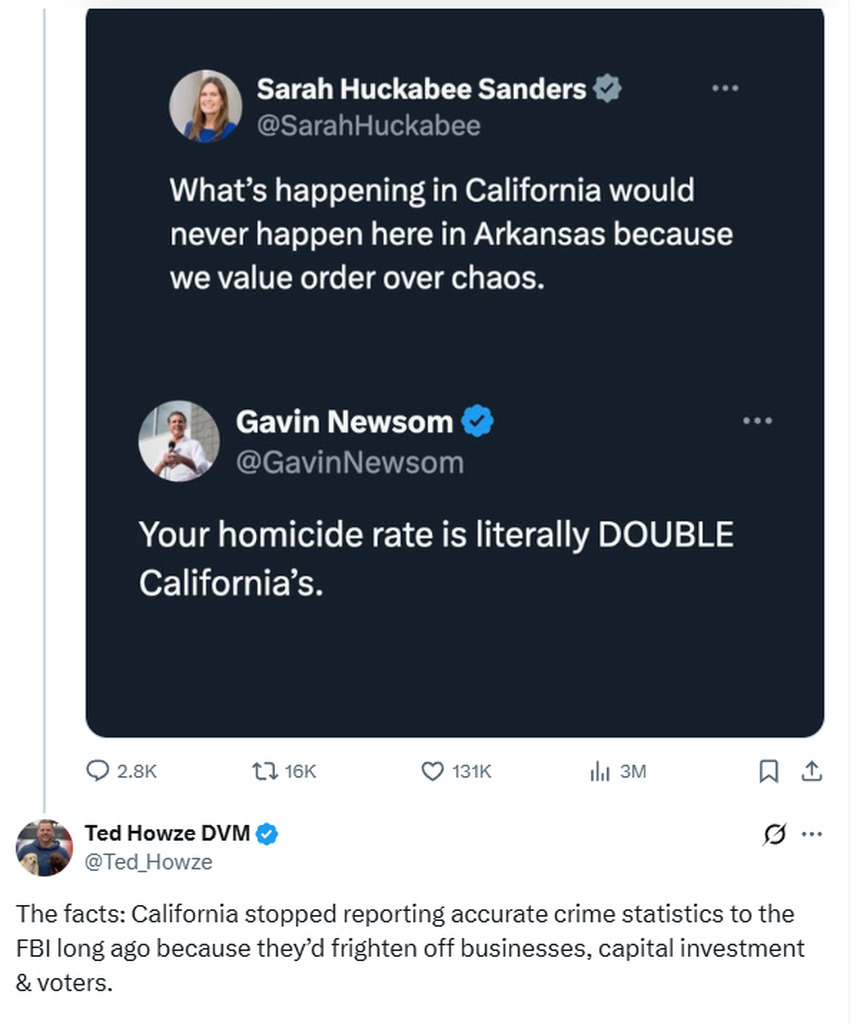Open Ted Howze's profile picture
The height and width of the screenshot is (1024, 860).
pyautogui.click(x=44, y=847)
